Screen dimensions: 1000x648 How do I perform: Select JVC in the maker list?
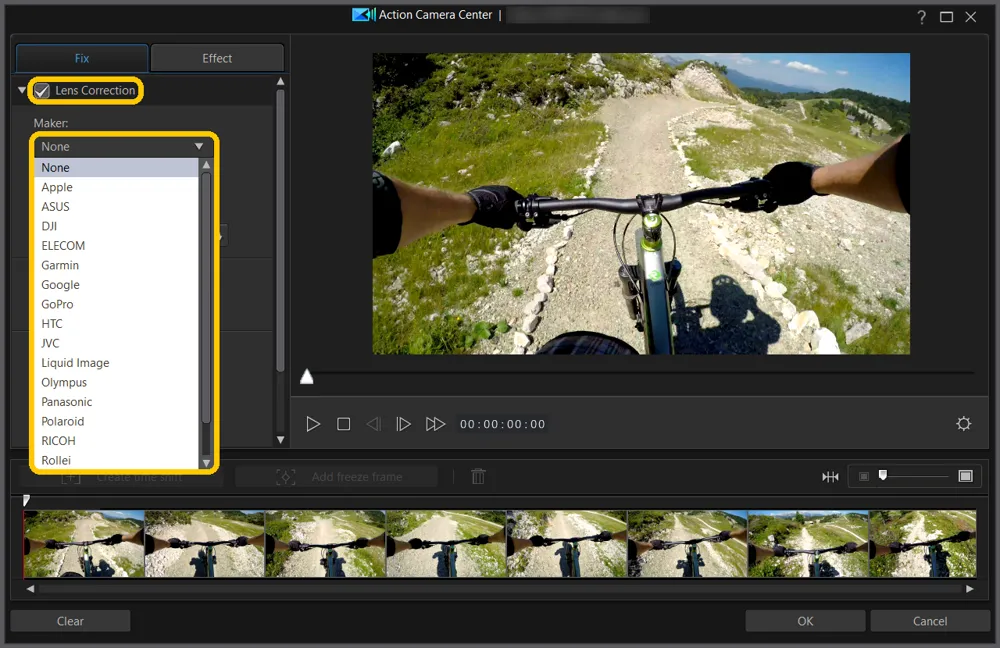tap(117, 343)
